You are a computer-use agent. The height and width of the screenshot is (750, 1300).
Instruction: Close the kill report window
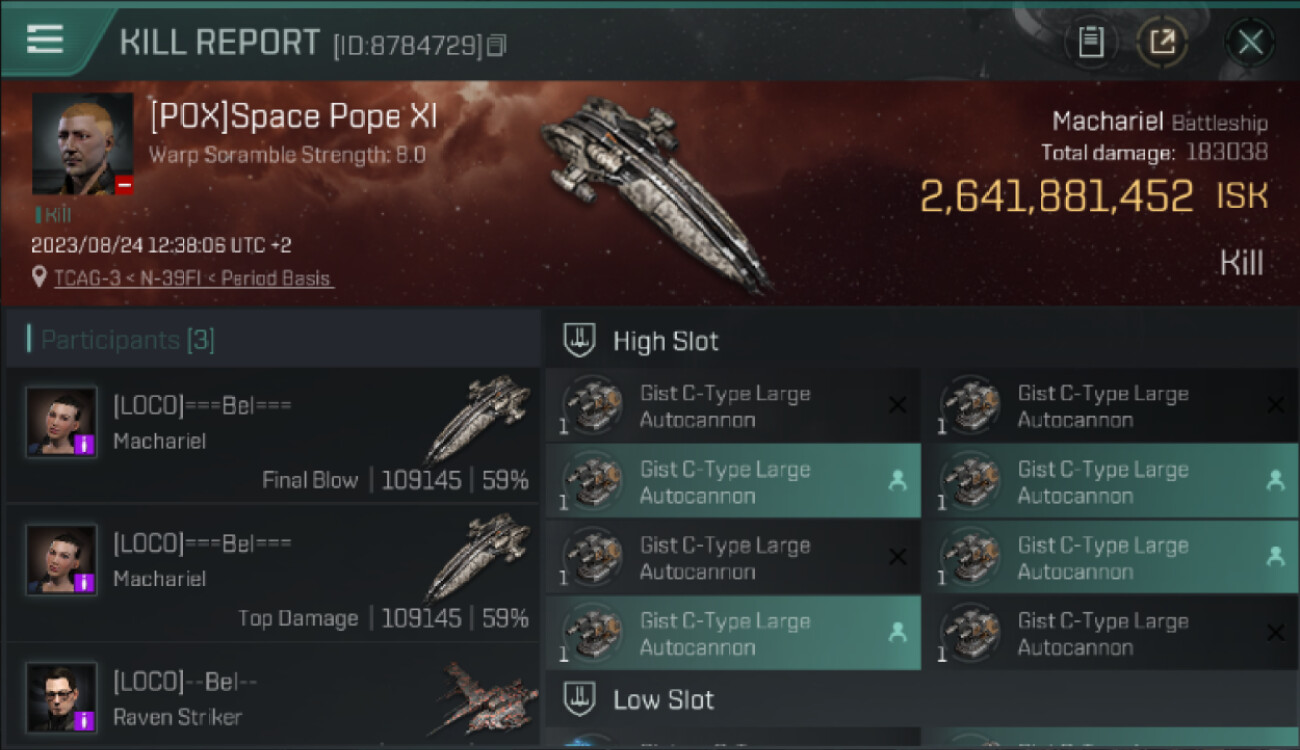[1250, 42]
